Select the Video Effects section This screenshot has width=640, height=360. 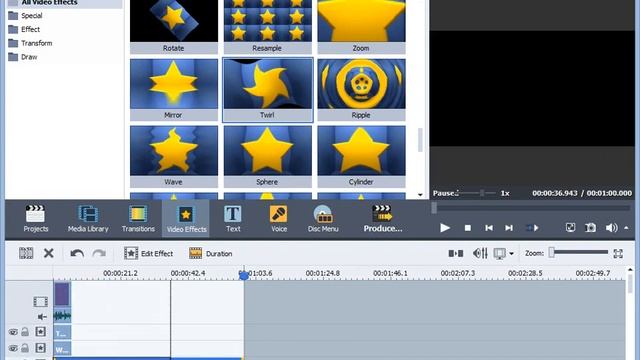click(x=186, y=219)
